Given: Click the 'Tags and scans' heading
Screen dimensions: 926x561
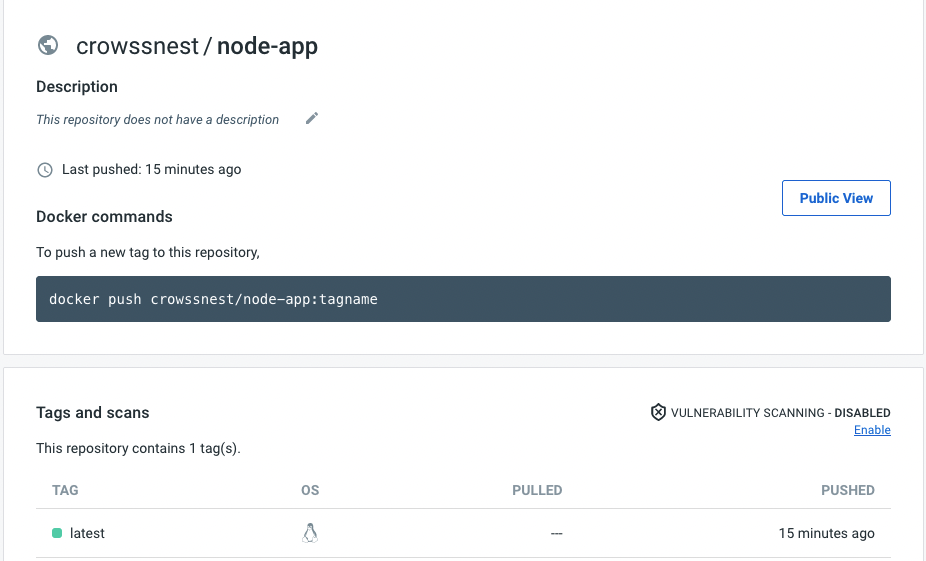Looking at the screenshot, I should [93, 412].
